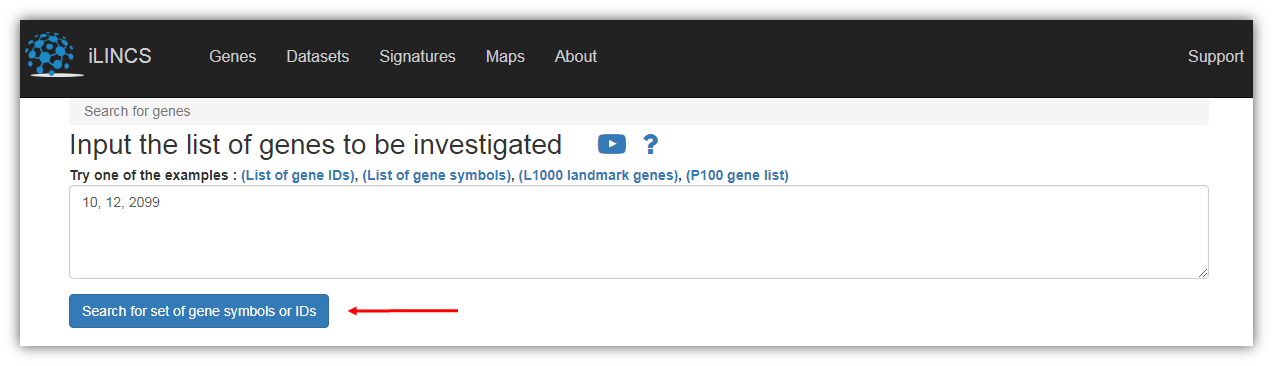The height and width of the screenshot is (366, 1273).
Task: Click the Input the list of genes heading
Action: (x=315, y=144)
